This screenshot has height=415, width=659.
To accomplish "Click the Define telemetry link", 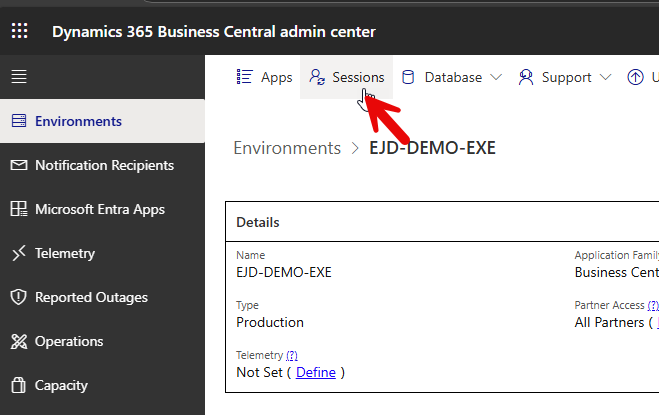I will coord(316,372).
